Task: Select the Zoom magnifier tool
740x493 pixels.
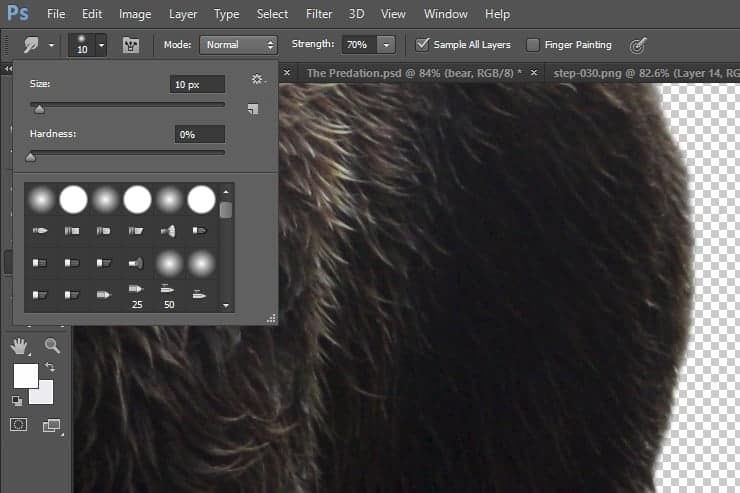Action: (52, 346)
